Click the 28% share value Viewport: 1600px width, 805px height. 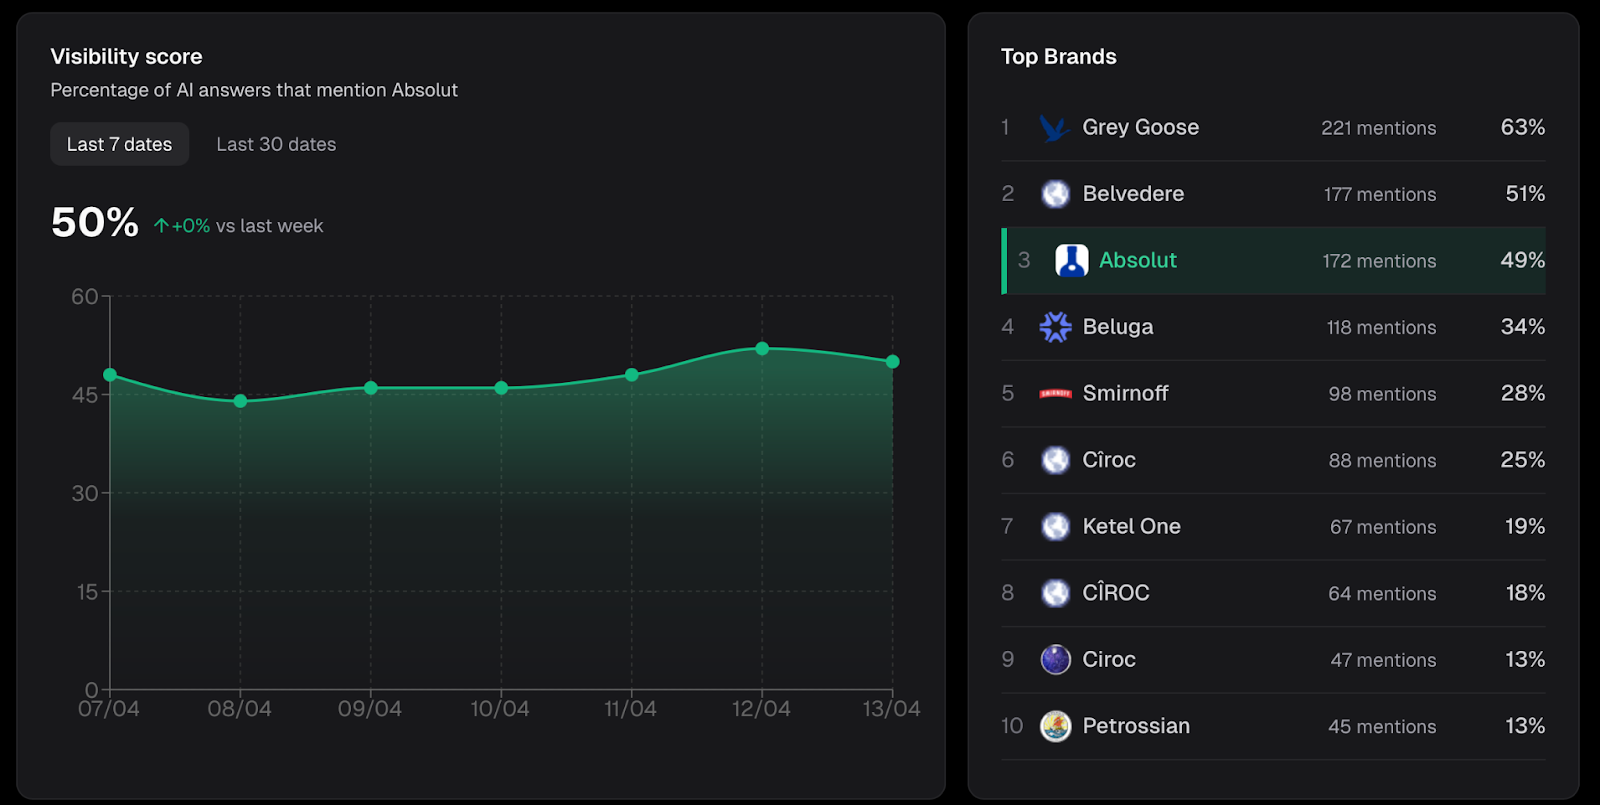1522,393
